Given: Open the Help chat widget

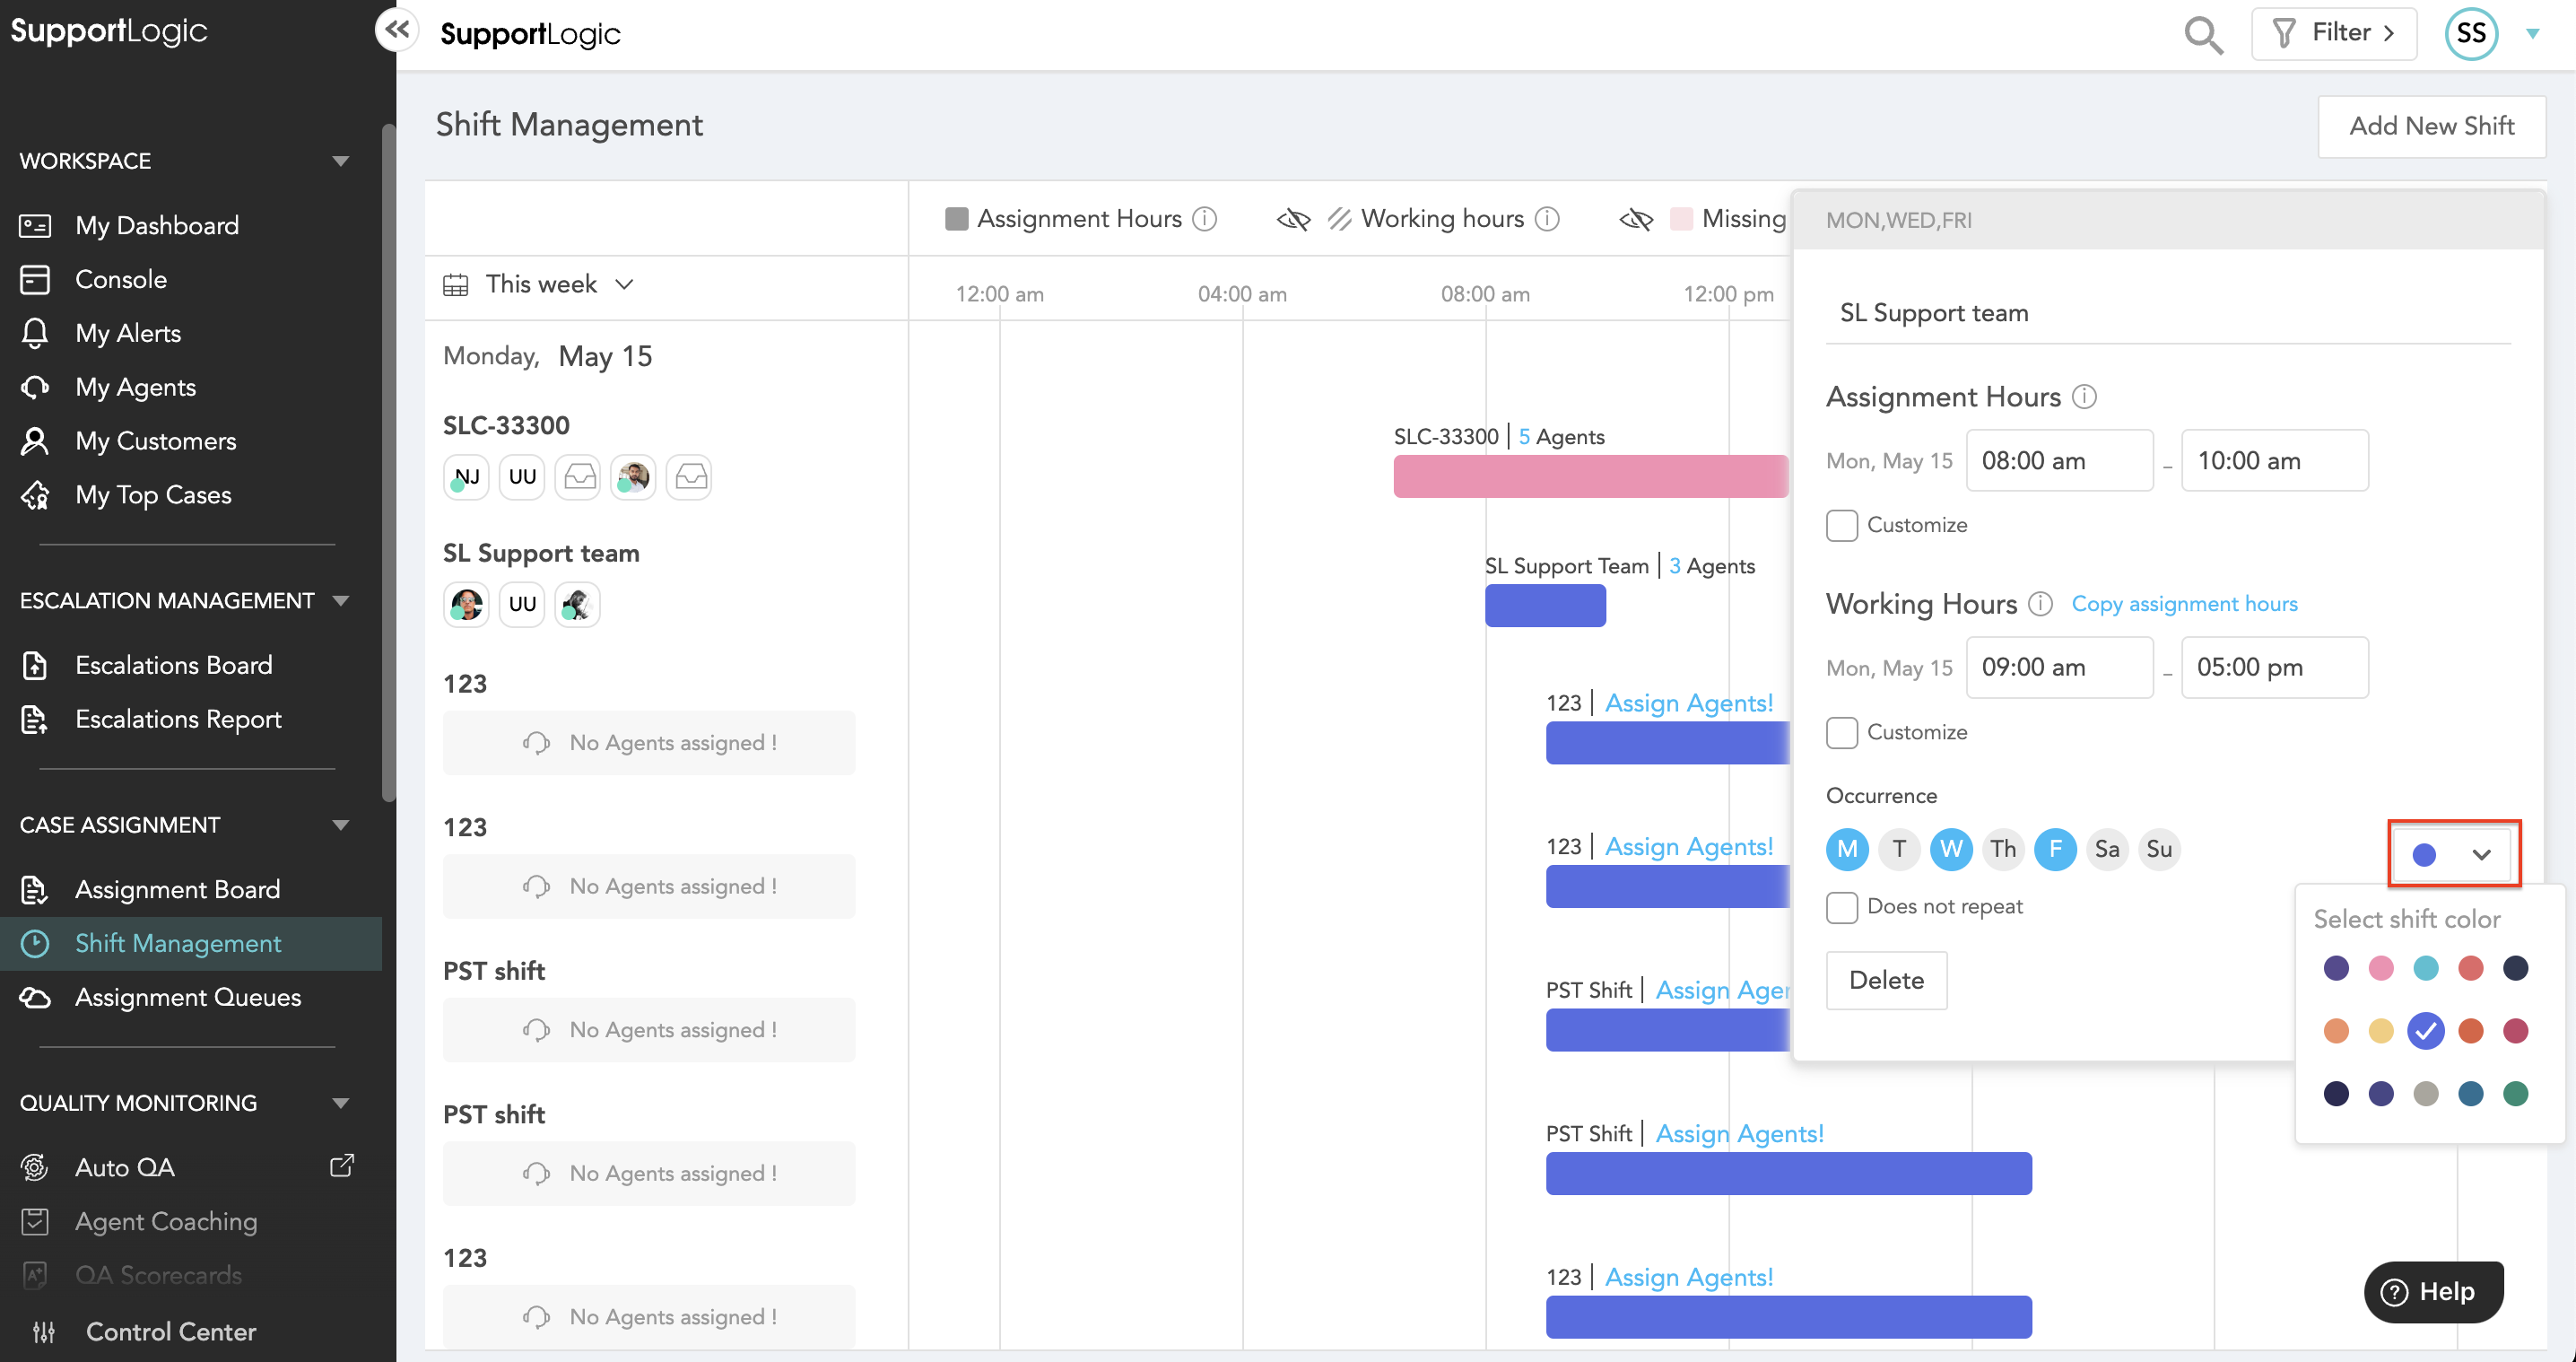Looking at the screenshot, I should coord(2433,1291).
